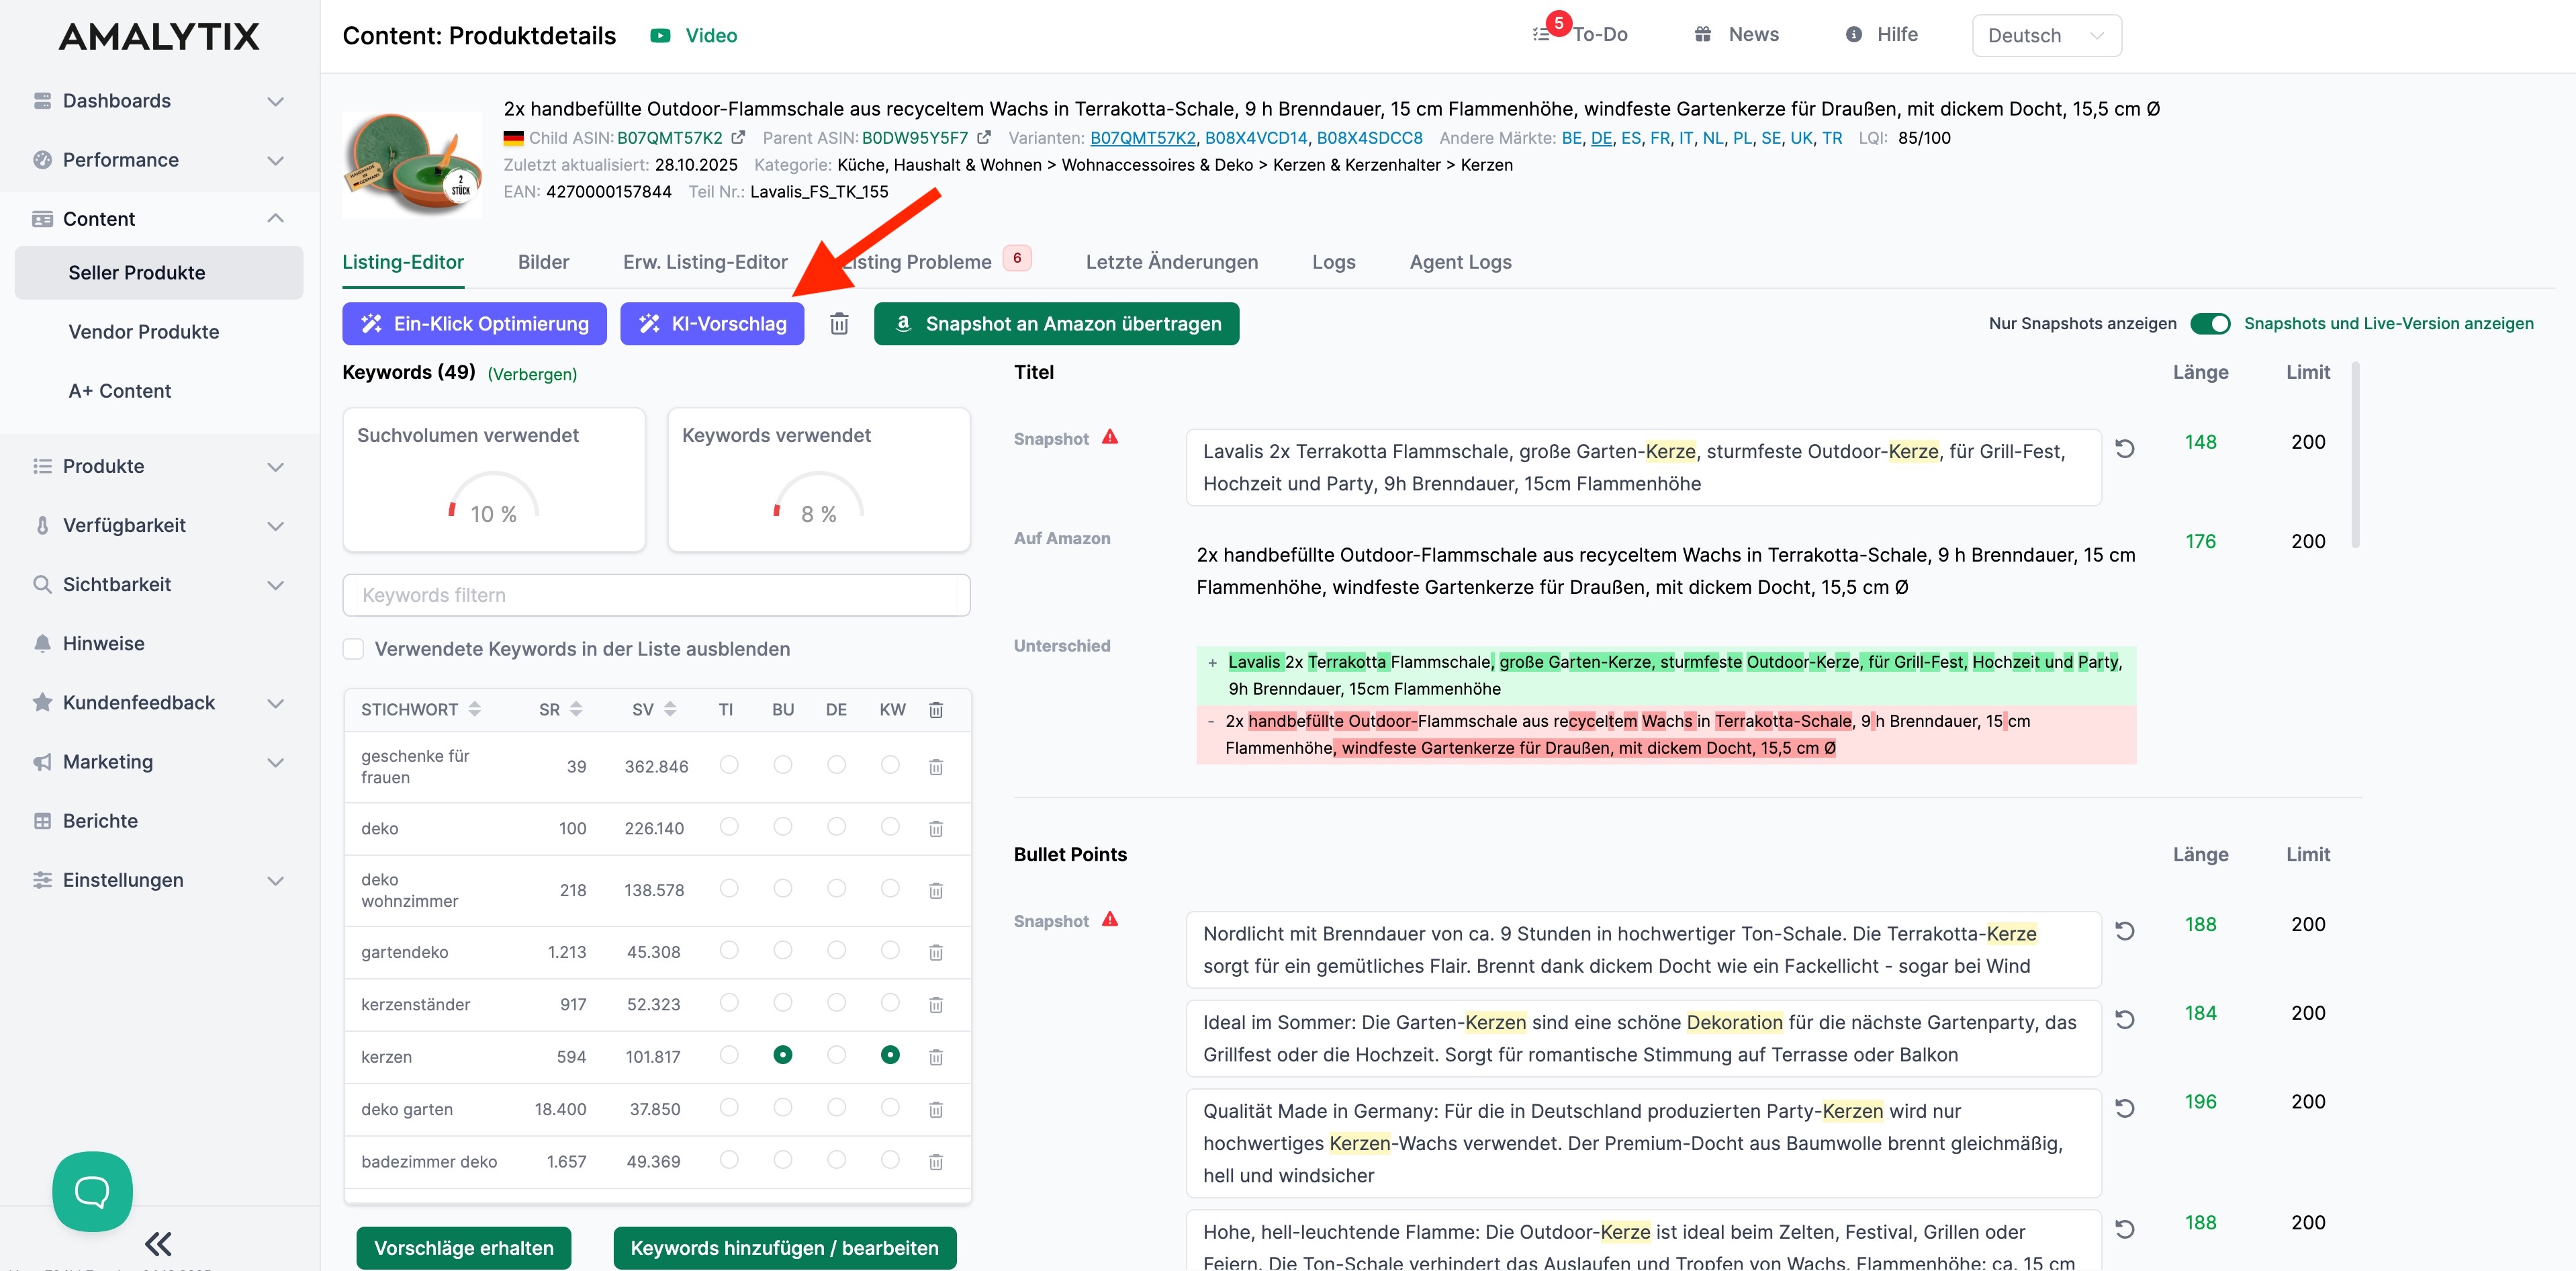This screenshot has width=2576, height=1271.
Task: Check 'Verwendete Keywords in der Liste ausblenden'
Action: click(x=353, y=649)
